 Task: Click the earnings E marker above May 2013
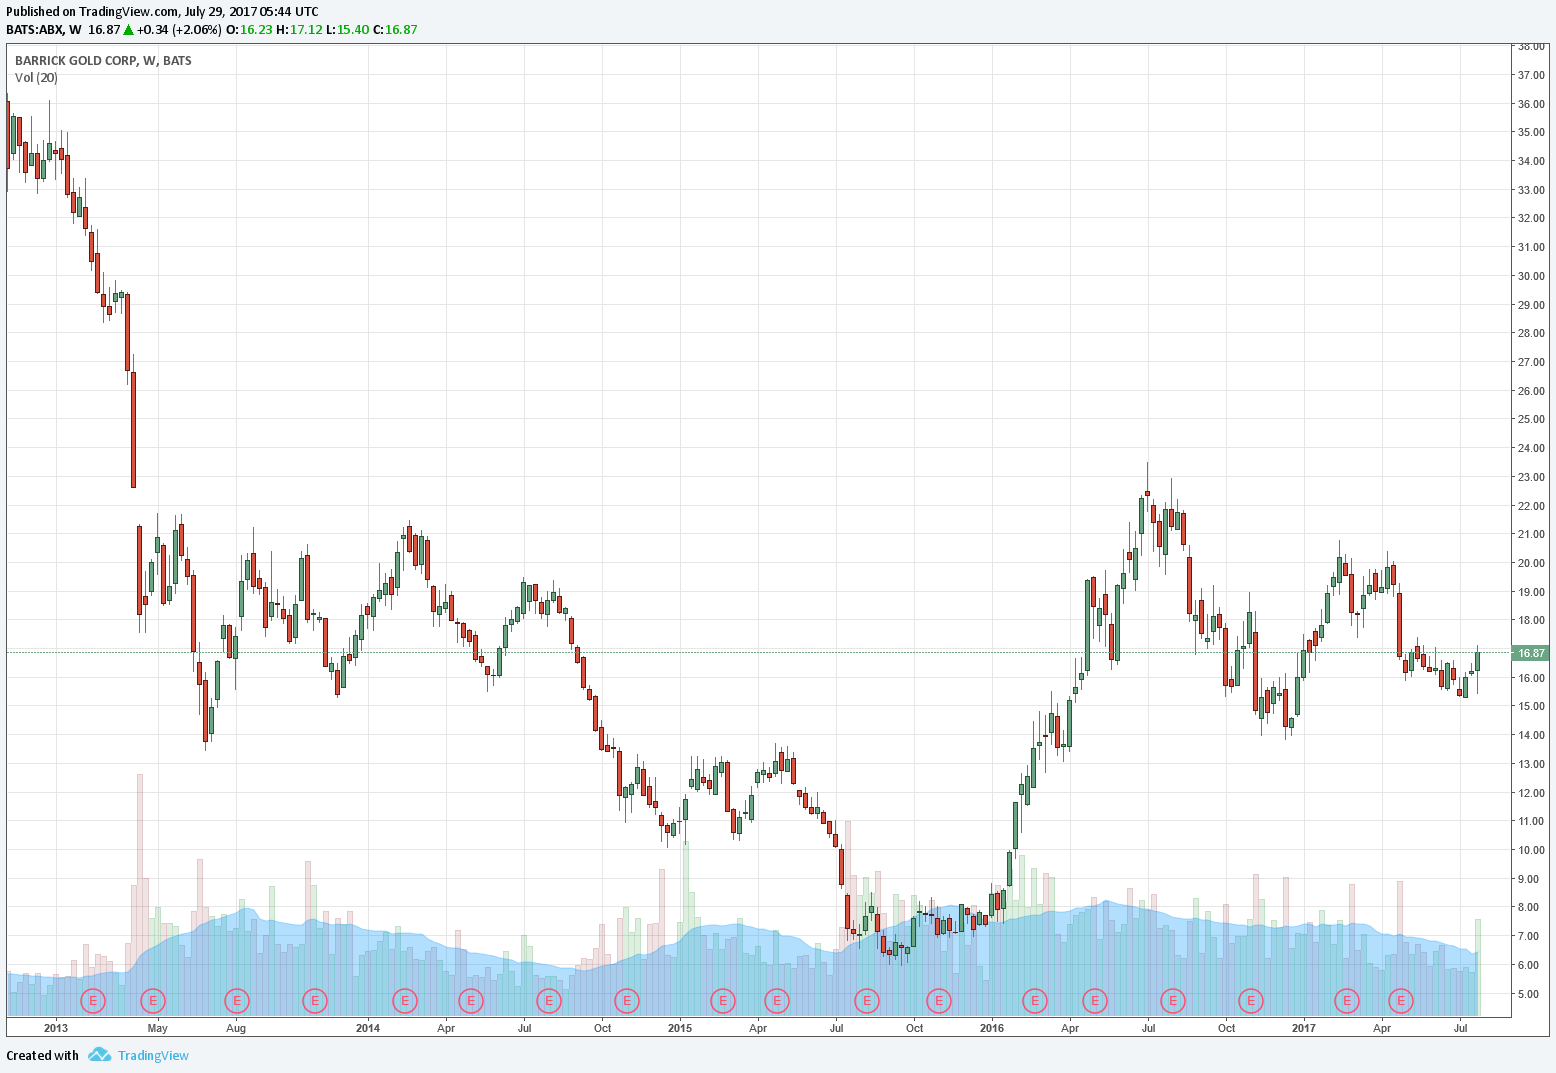(153, 1000)
